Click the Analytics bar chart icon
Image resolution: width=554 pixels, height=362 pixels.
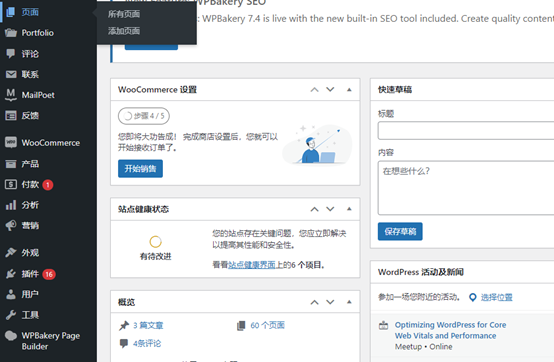point(11,205)
